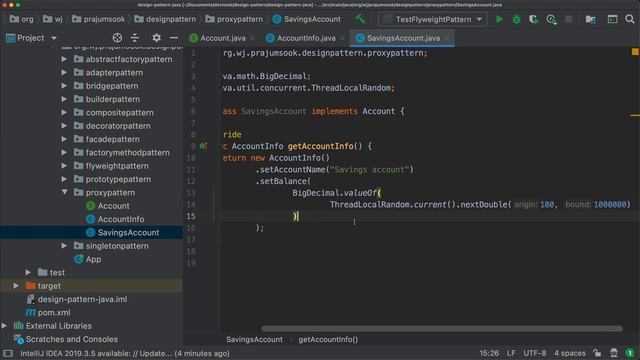Start debugging with the bug icon
The image size is (640, 360).
516,19
